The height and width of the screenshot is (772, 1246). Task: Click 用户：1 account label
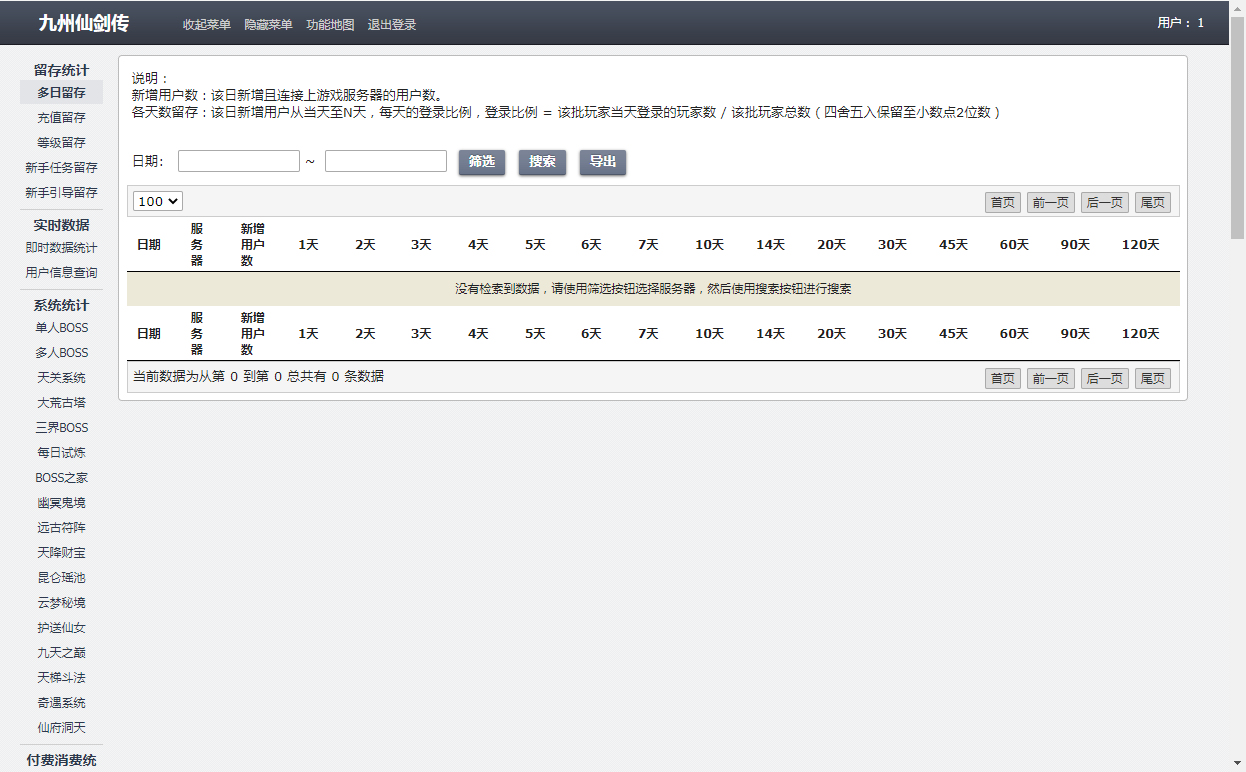point(1180,23)
